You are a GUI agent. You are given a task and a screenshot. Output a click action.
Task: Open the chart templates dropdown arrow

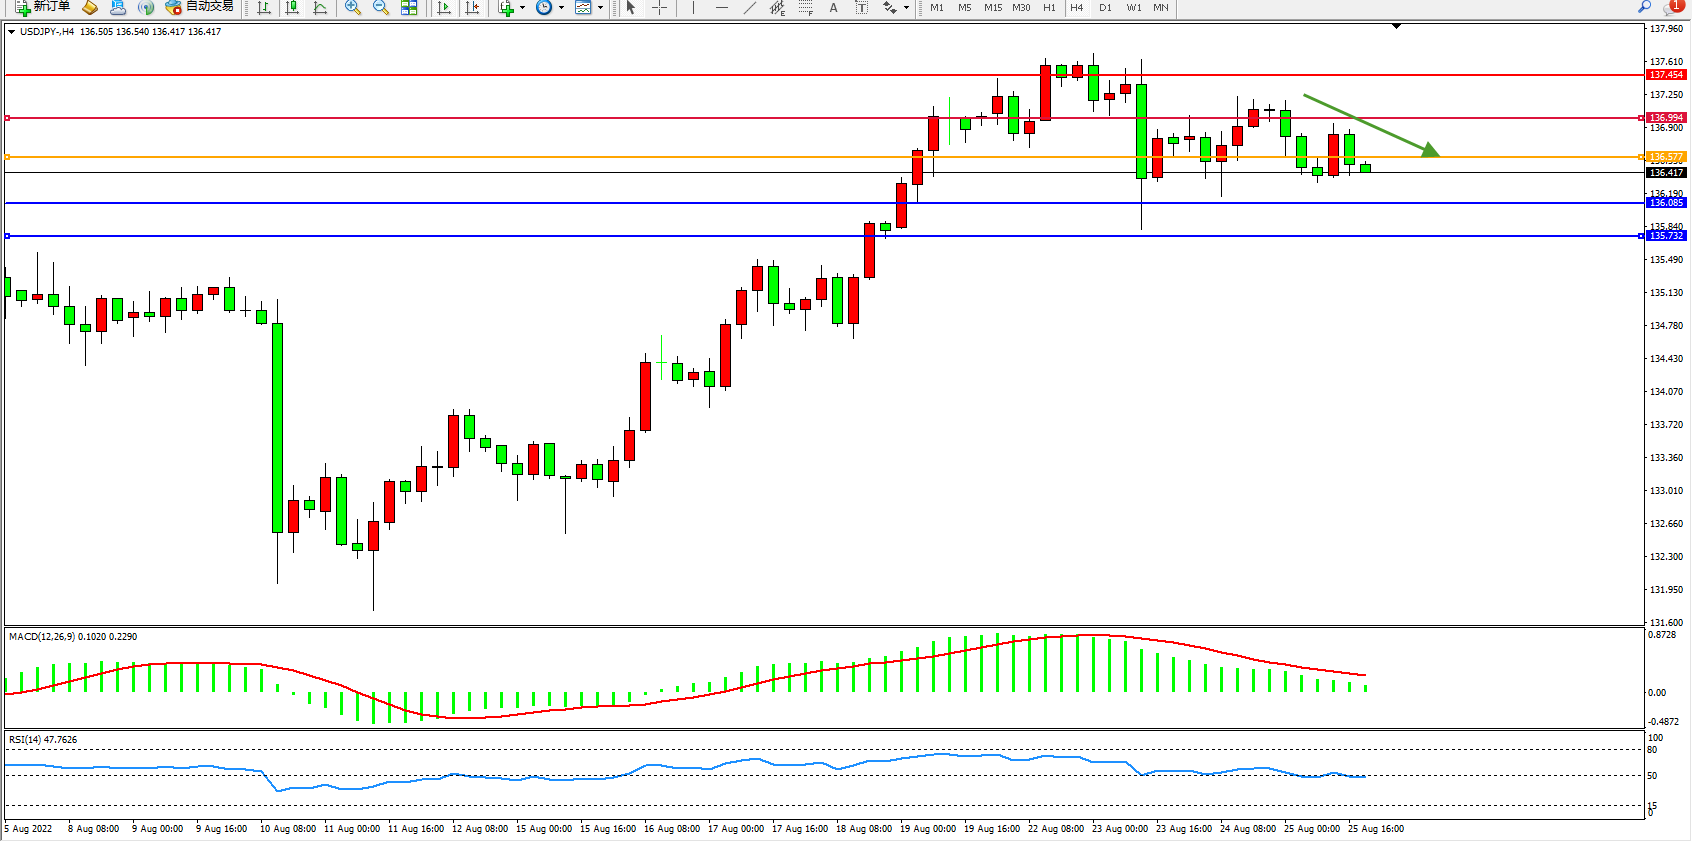click(600, 8)
